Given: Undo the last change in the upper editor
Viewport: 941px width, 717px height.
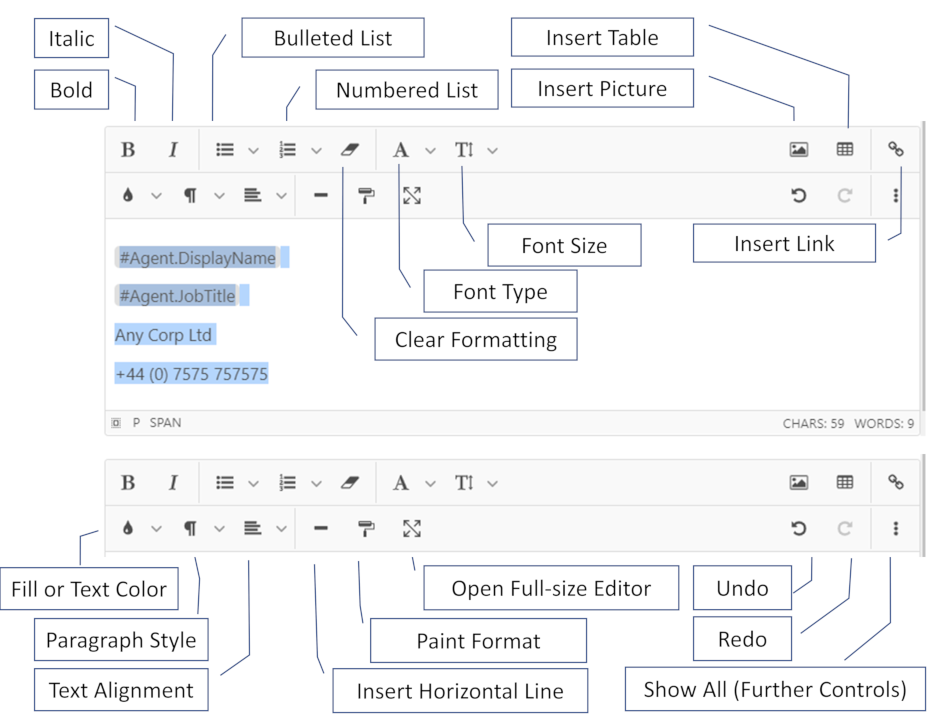Looking at the screenshot, I should (798, 195).
